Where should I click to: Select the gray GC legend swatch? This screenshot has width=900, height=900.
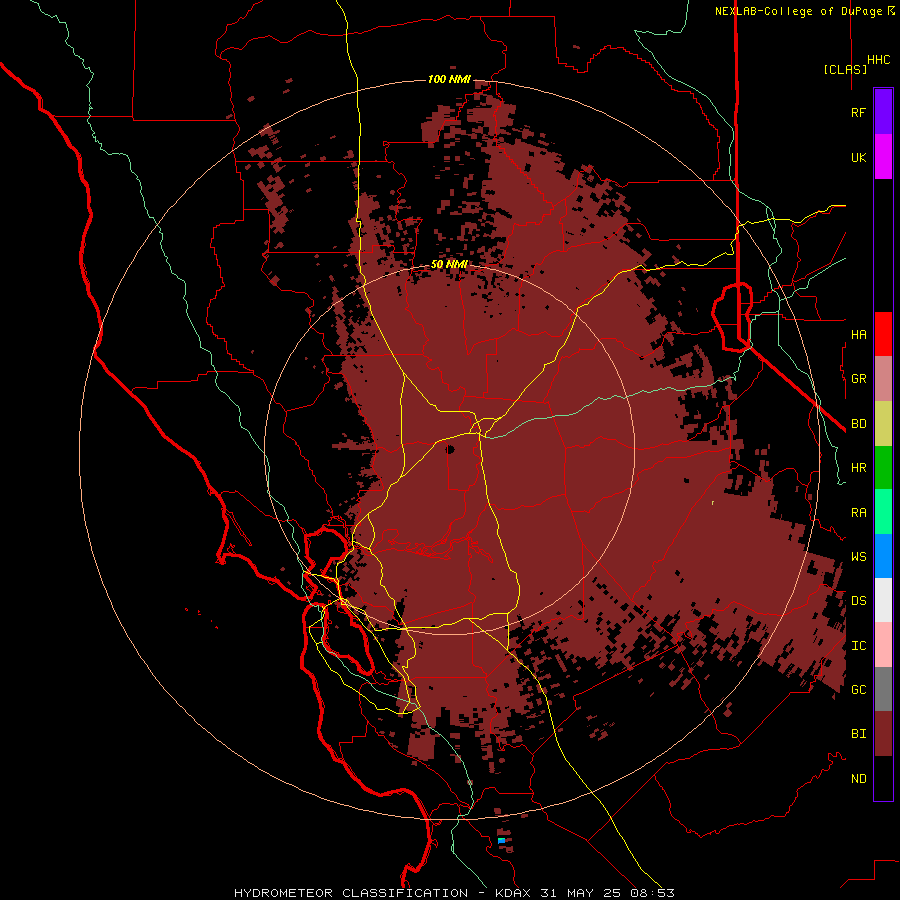pos(883,689)
